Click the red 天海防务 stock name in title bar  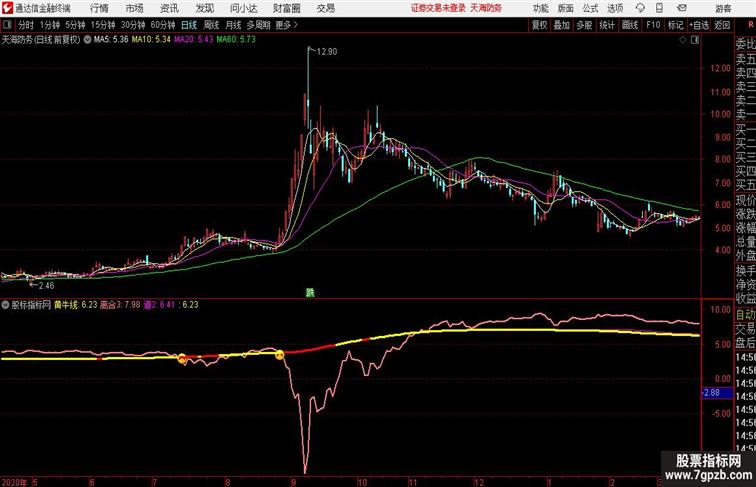click(486, 8)
